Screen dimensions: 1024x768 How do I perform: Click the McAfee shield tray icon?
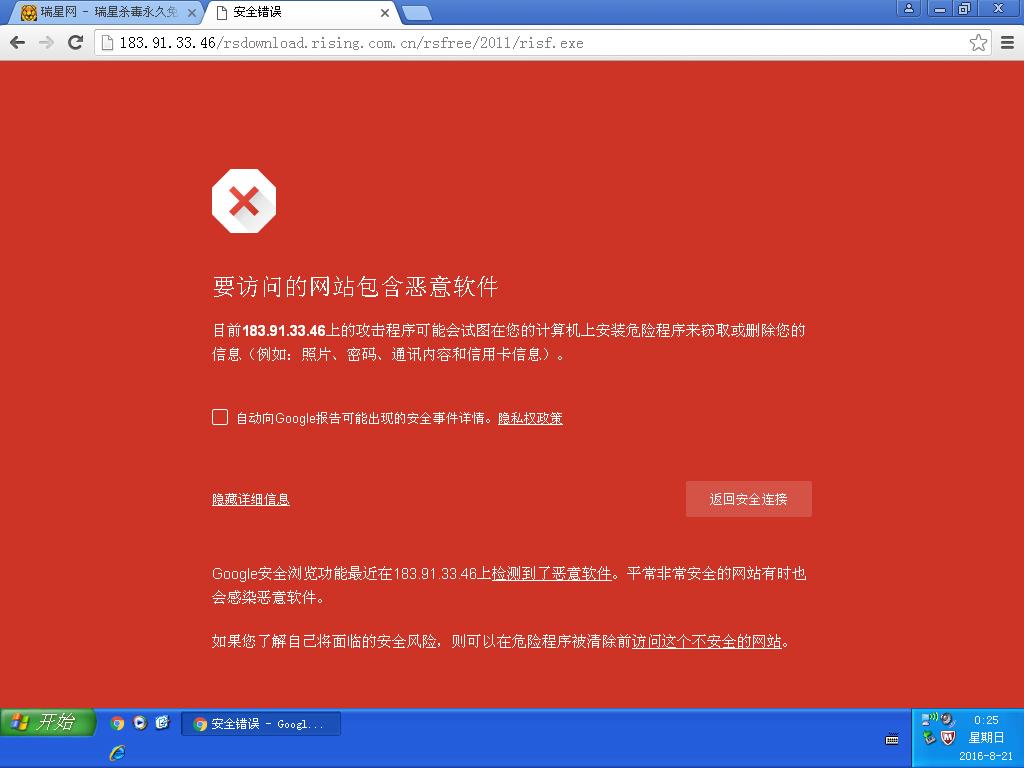[x=948, y=739]
